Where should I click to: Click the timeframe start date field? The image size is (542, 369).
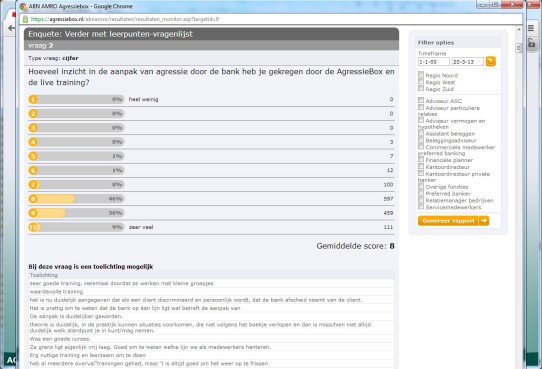(x=433, y=62)
